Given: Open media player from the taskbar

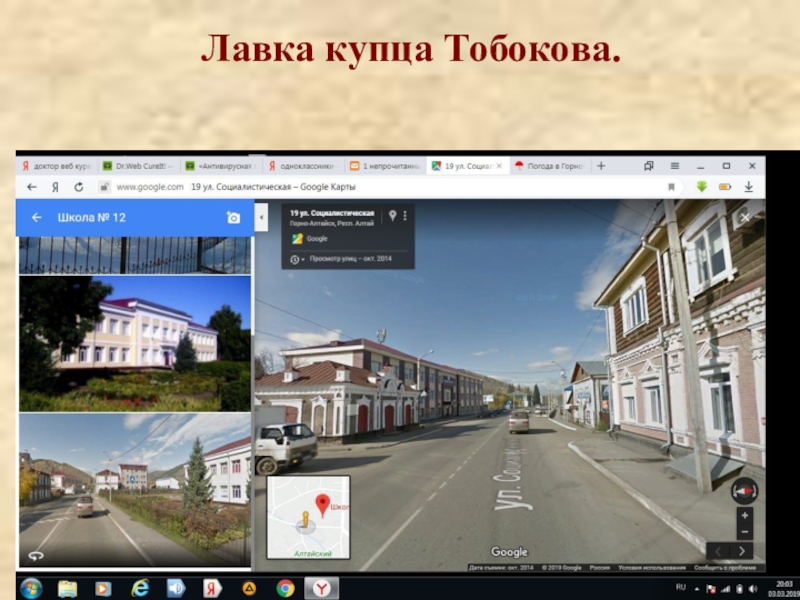Looking at the screenshot, I should click(104, 589).
